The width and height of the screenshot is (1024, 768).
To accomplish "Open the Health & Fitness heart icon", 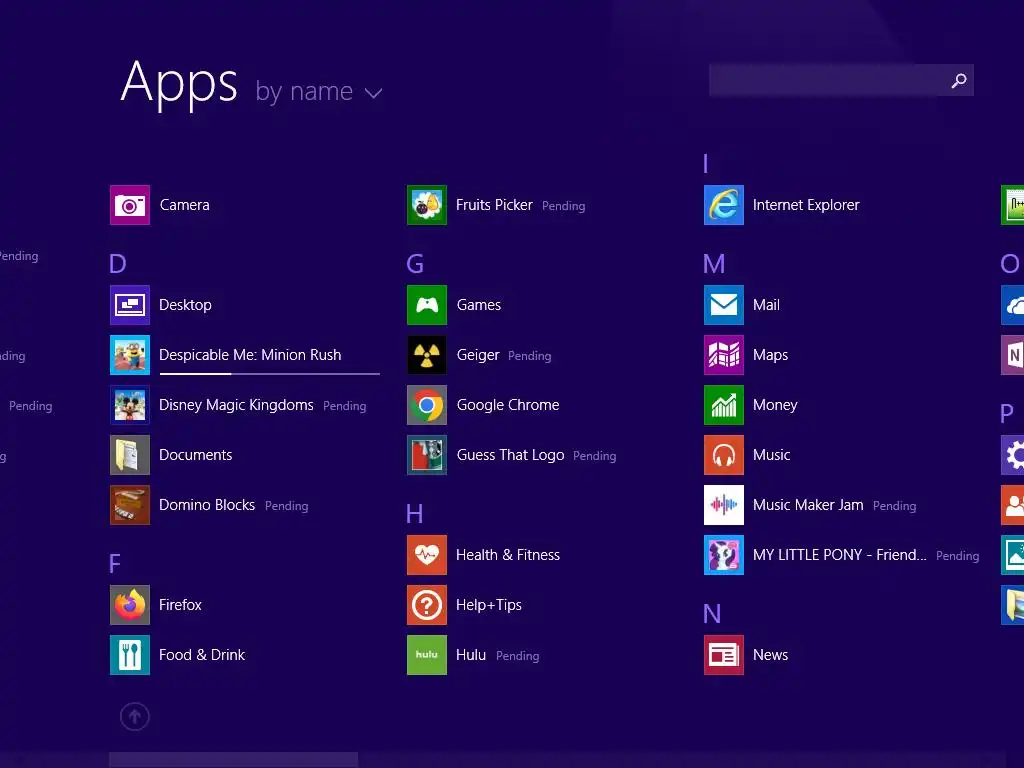I will (426, 555).
